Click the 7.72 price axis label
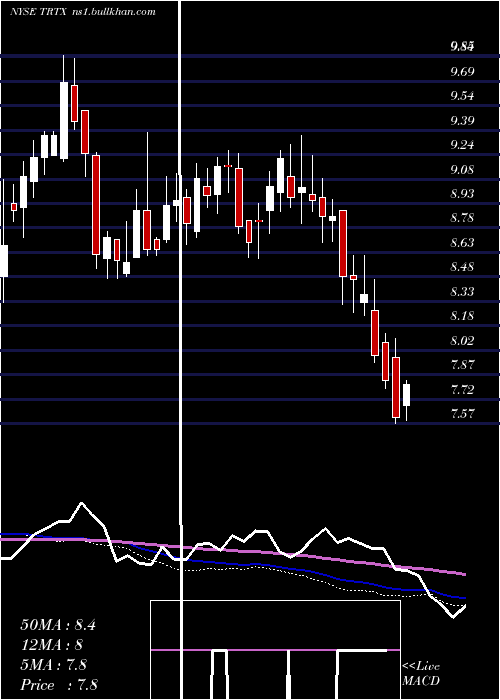 pos(463,390)
